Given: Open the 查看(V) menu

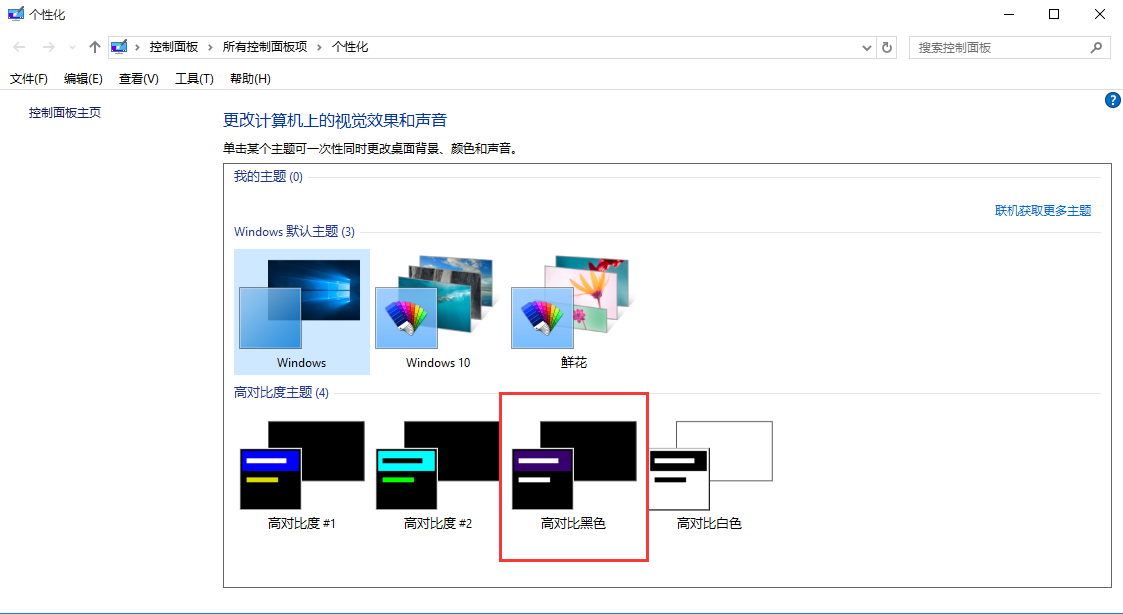Looking at the screenshot, I should [x=138, y=79].
